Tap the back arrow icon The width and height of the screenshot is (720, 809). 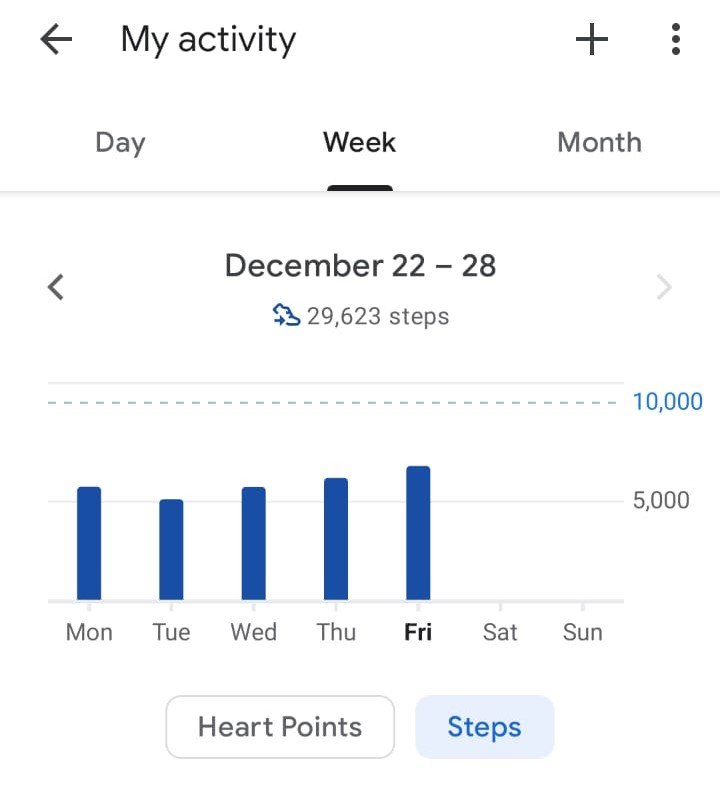click(56, 40)
